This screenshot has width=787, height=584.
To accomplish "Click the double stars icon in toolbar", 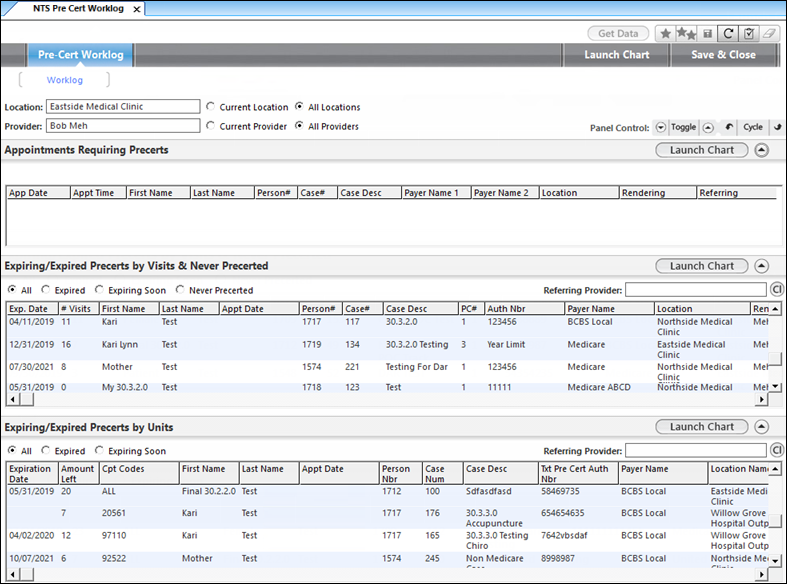I will (x=686, y=34).
